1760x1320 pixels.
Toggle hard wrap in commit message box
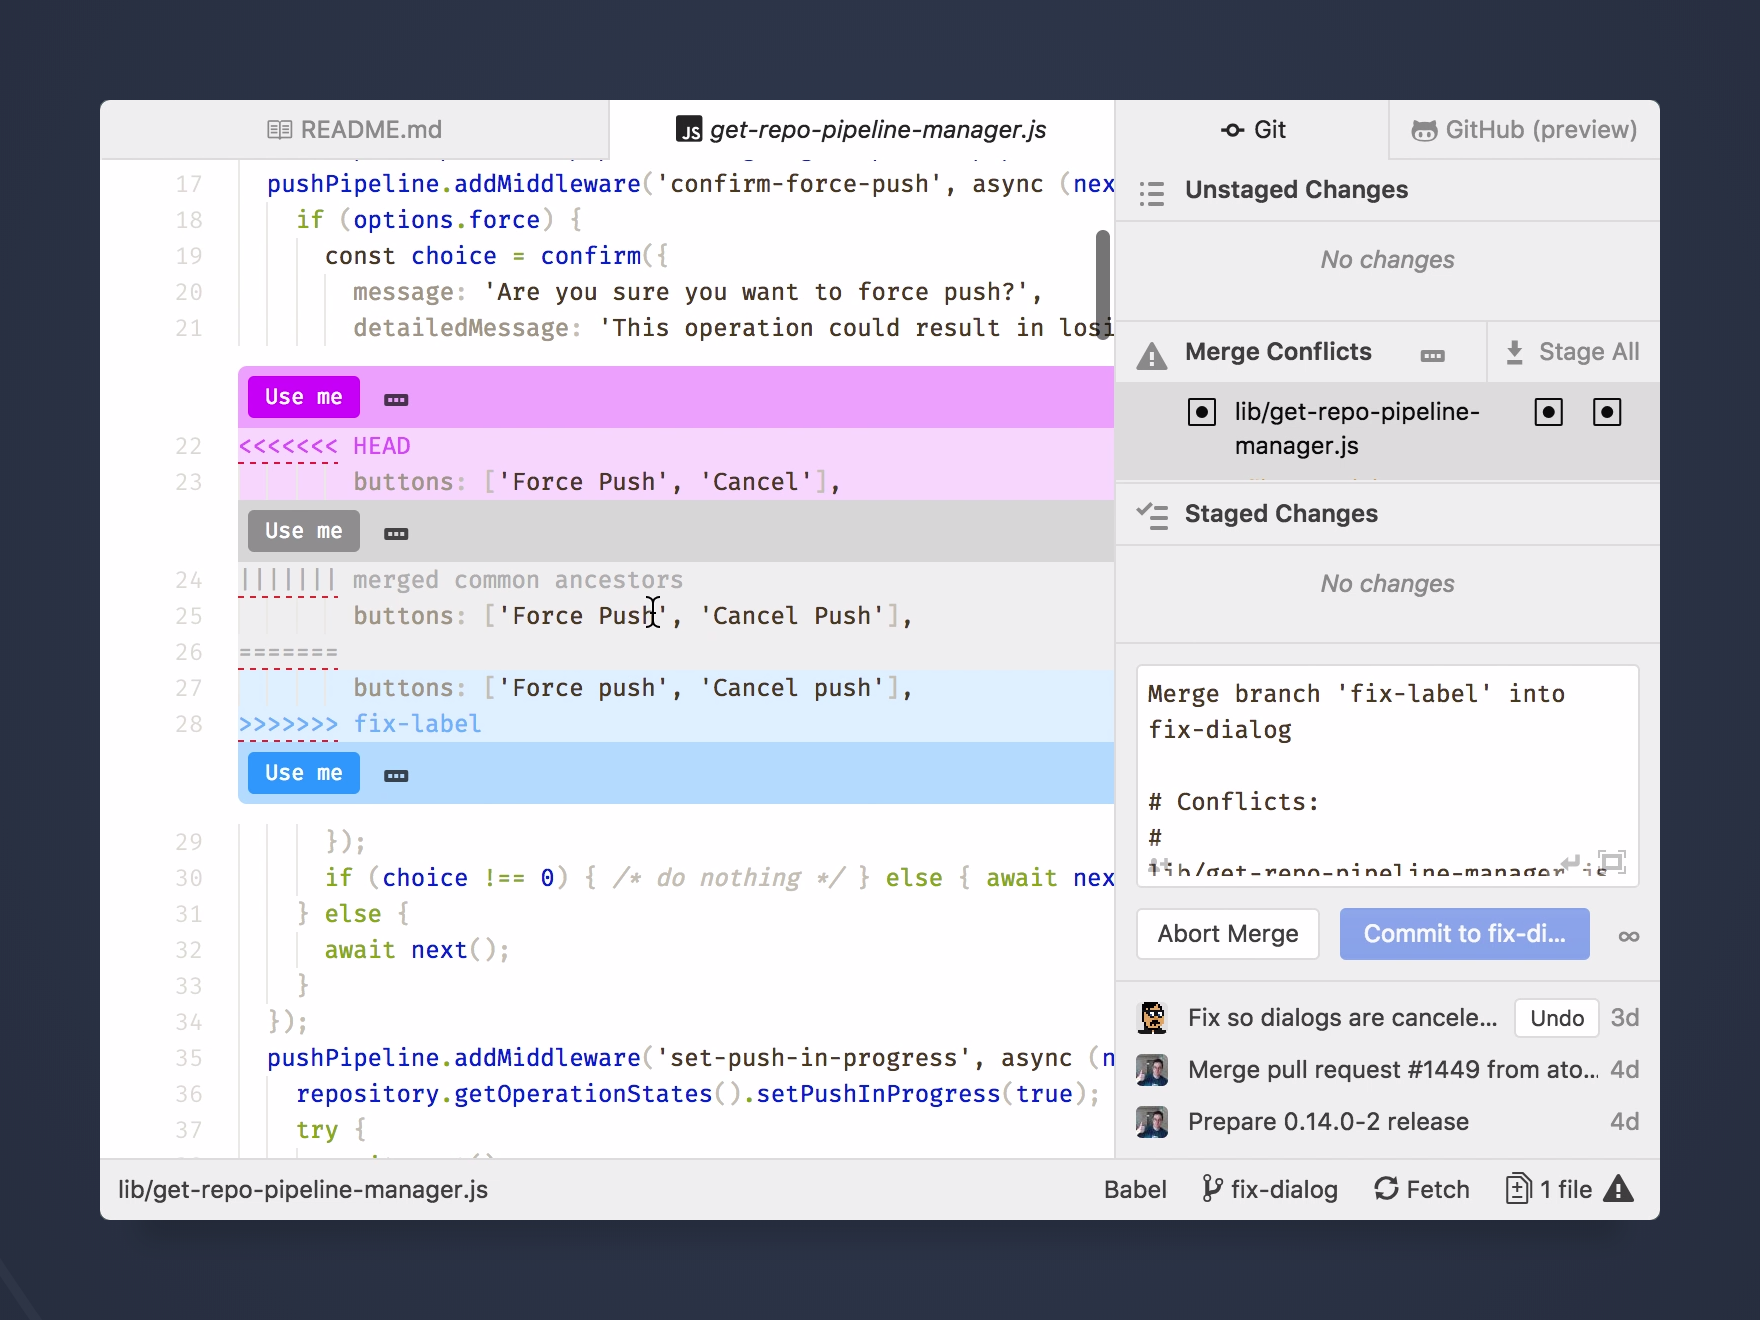coord(1570,862)
